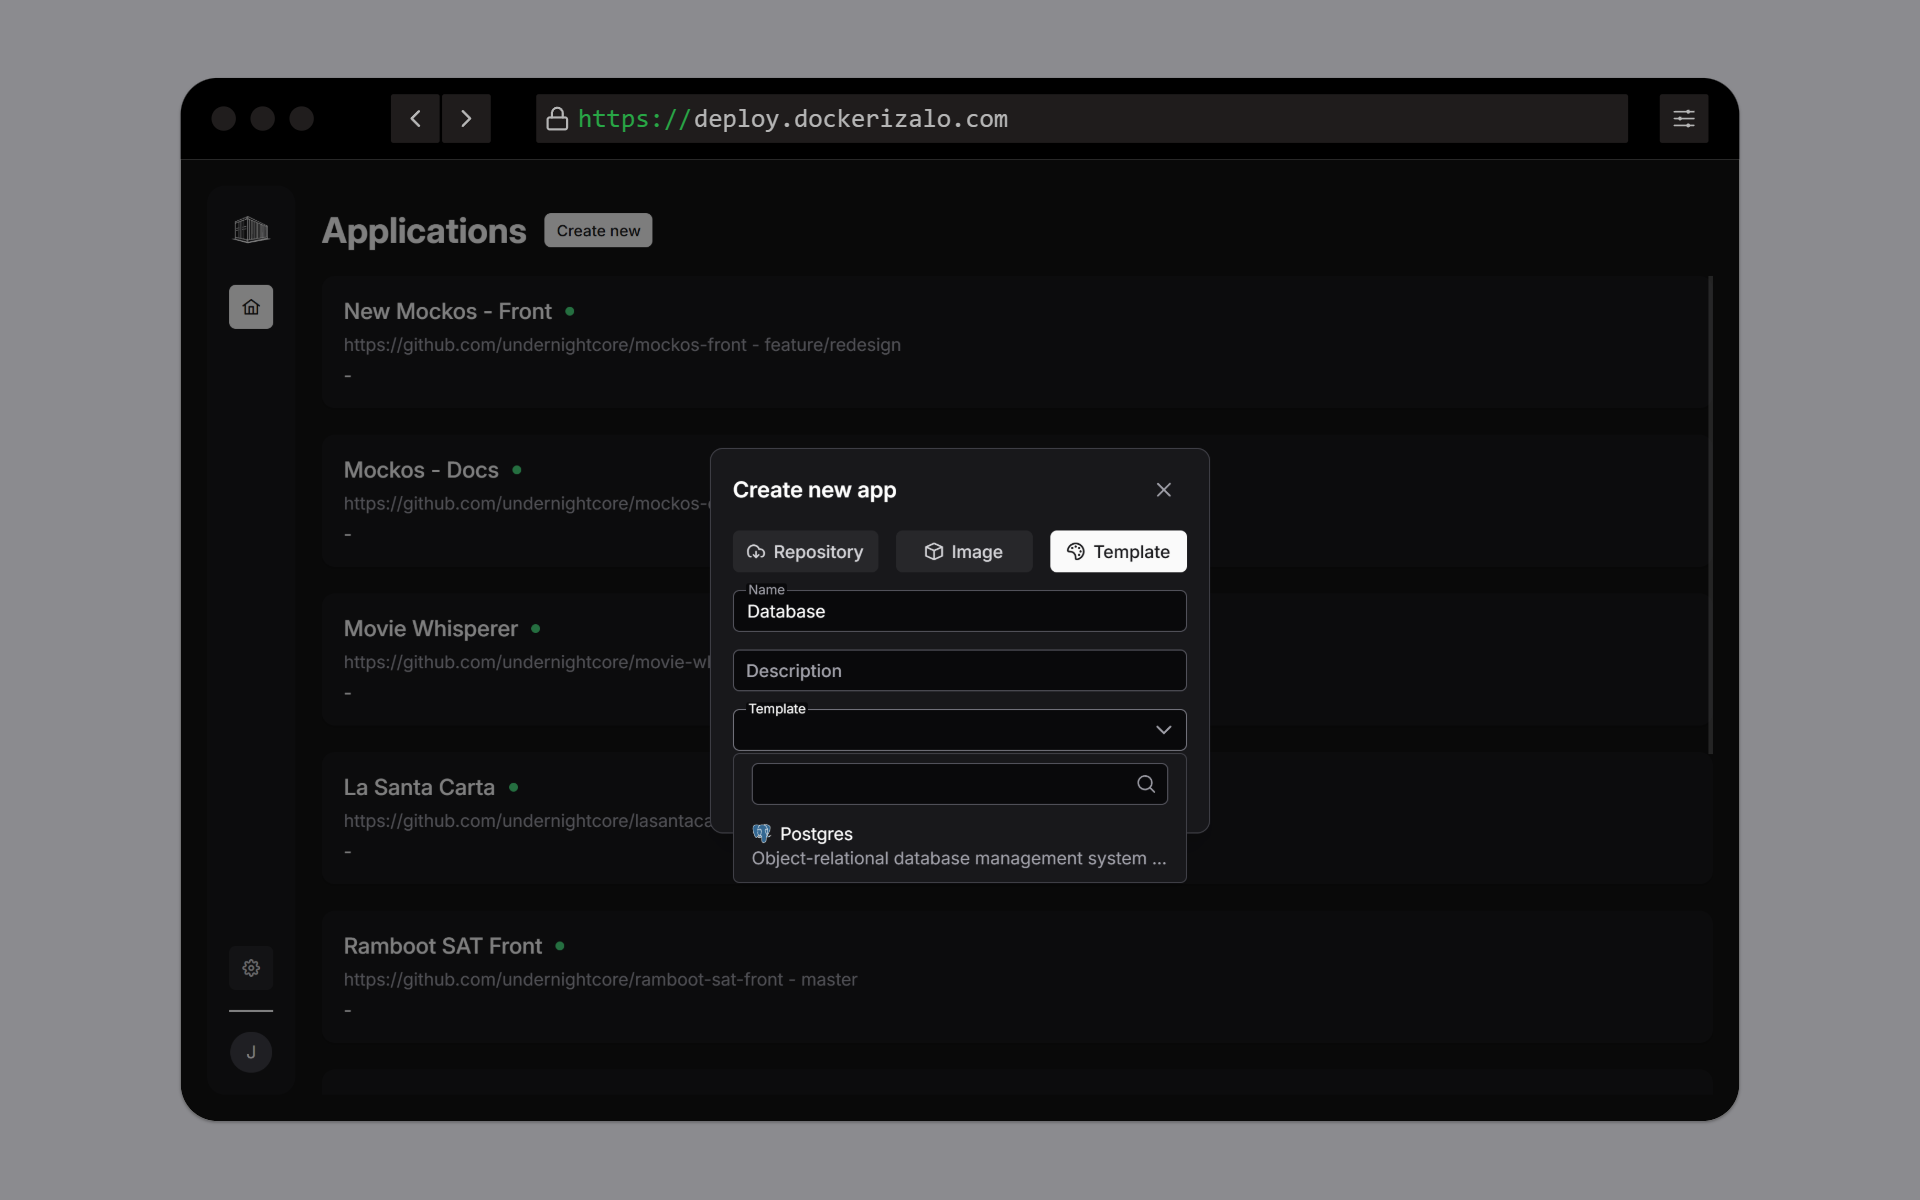Go back with the browser back arrow
Viewport: 1920px width, 1200px height.
[x=415, y=119]
